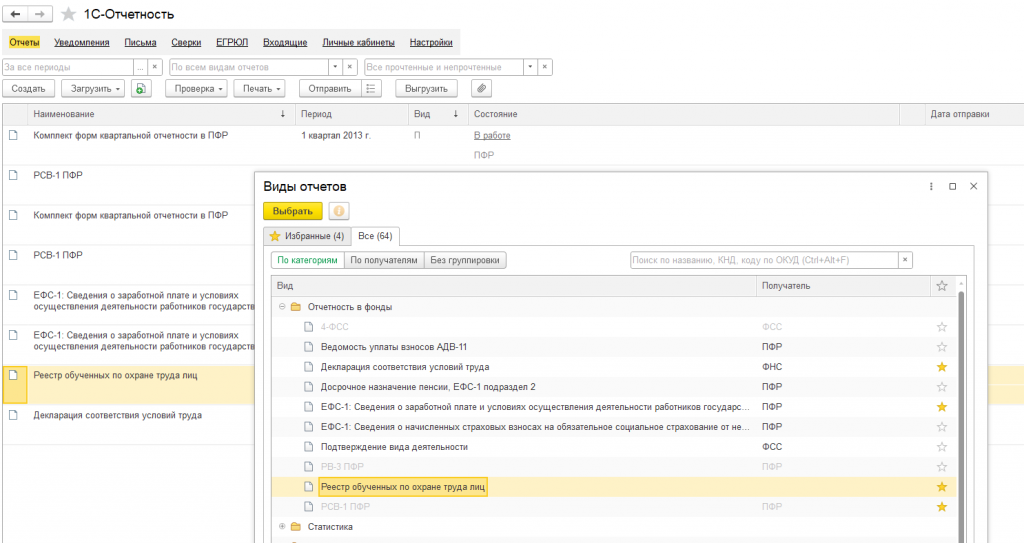The image size is (1024, 543).
Task: Click the star column header in Виды отчетов
Action: 942,286
